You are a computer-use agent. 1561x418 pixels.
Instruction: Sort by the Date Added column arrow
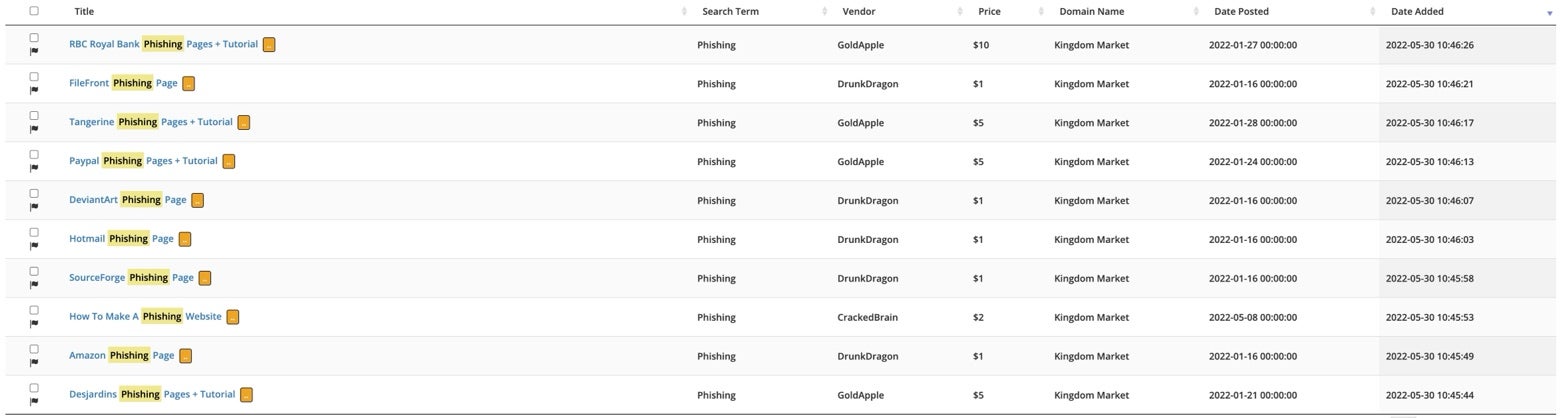(1550, 13)
